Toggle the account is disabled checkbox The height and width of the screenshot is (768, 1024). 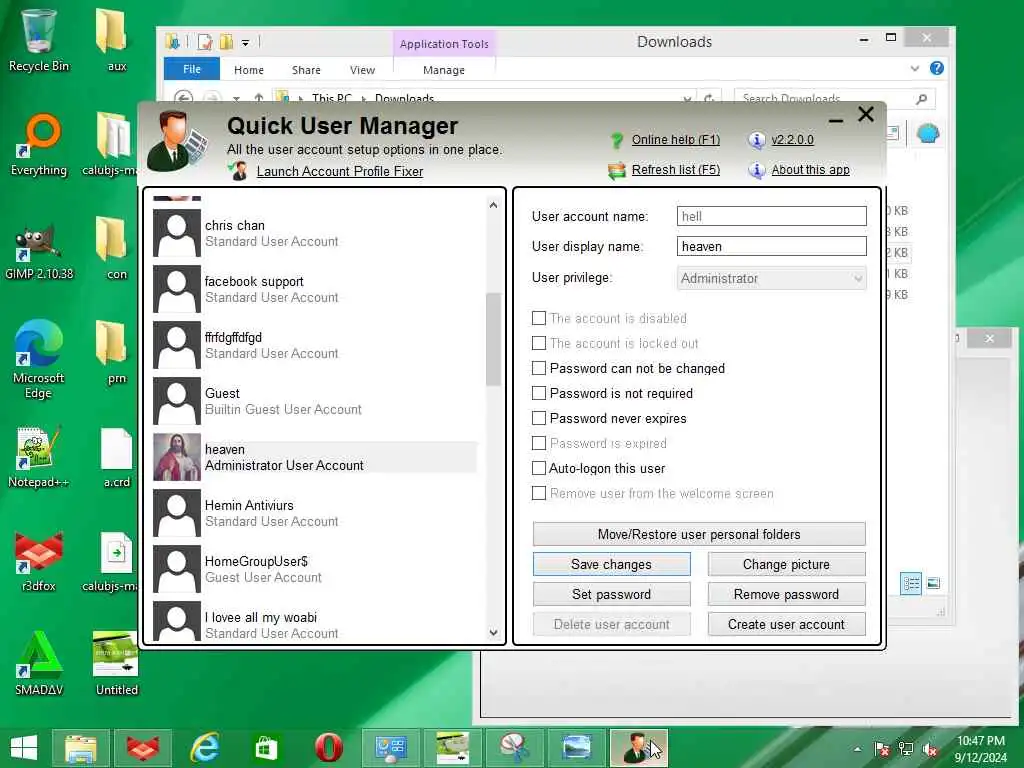point(539,318)
